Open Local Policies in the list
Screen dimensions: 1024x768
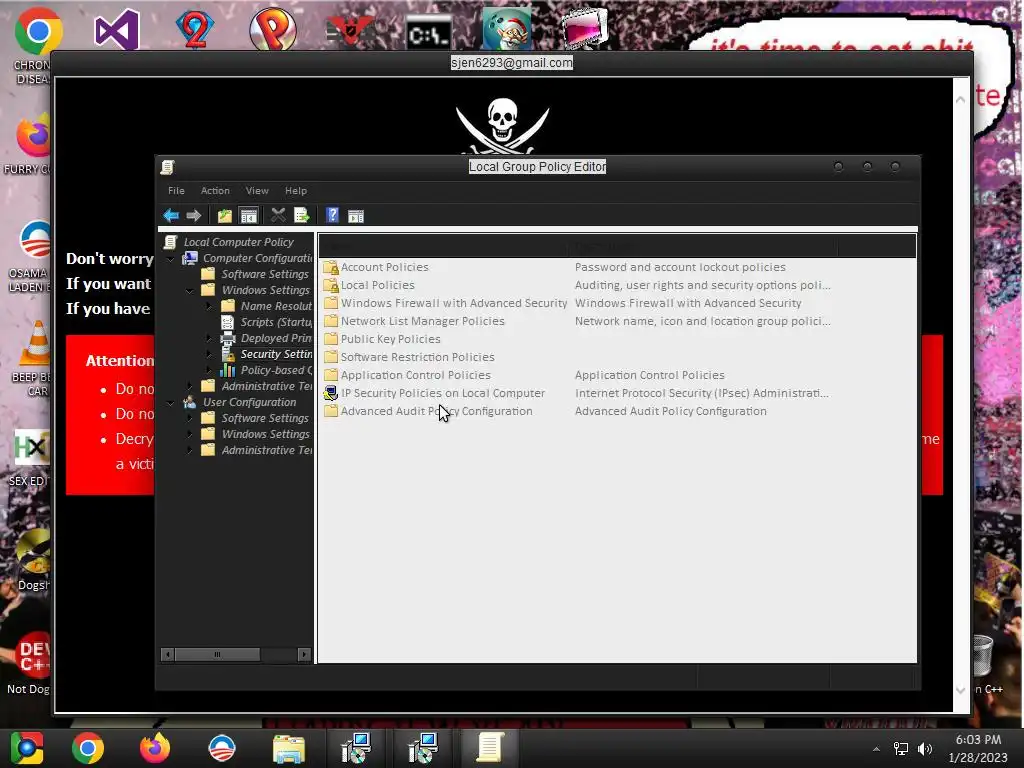377,285
